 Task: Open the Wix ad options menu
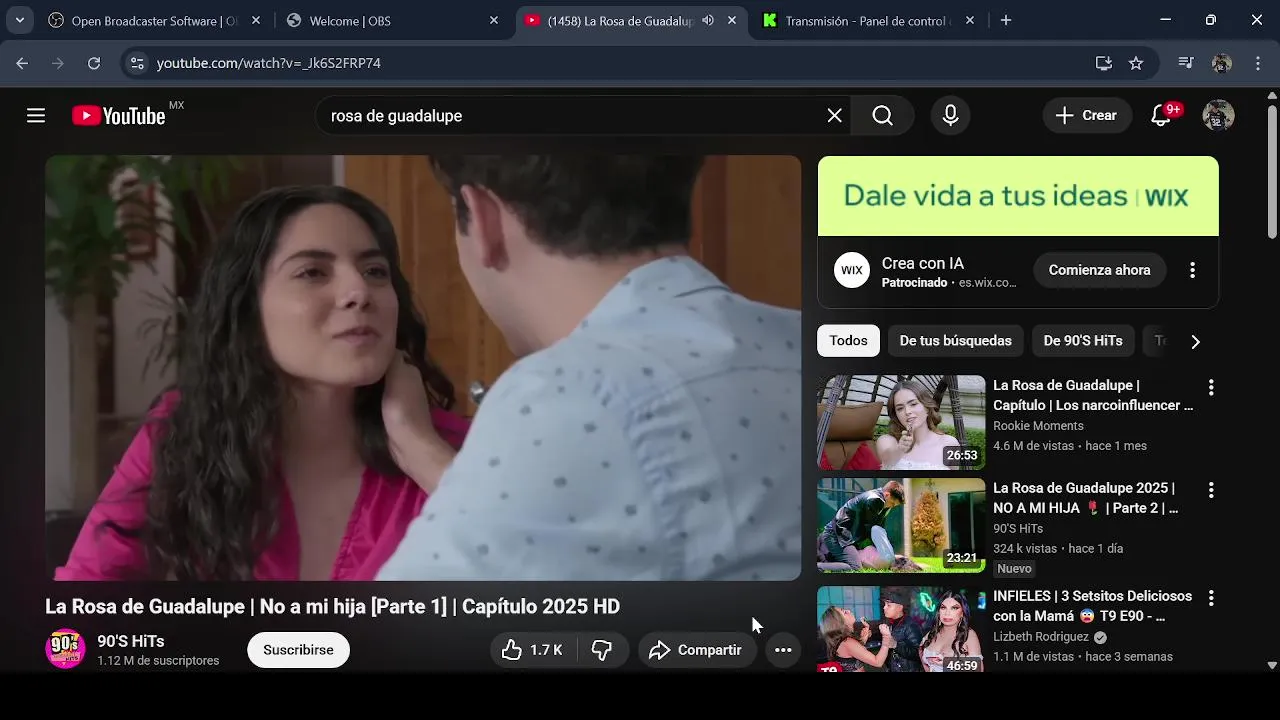point(1192,270)
